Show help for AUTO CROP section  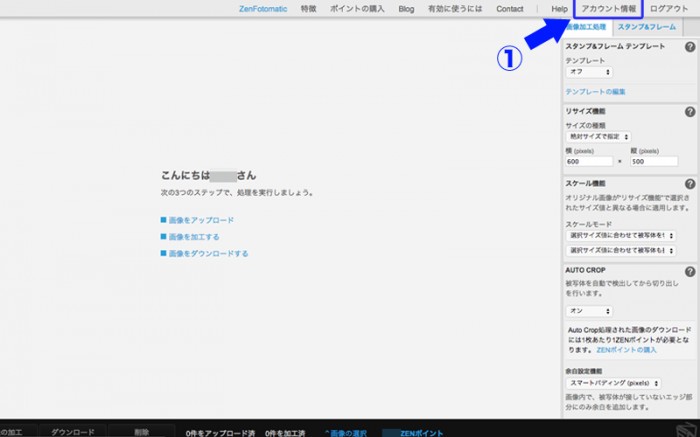coord(690,271)
